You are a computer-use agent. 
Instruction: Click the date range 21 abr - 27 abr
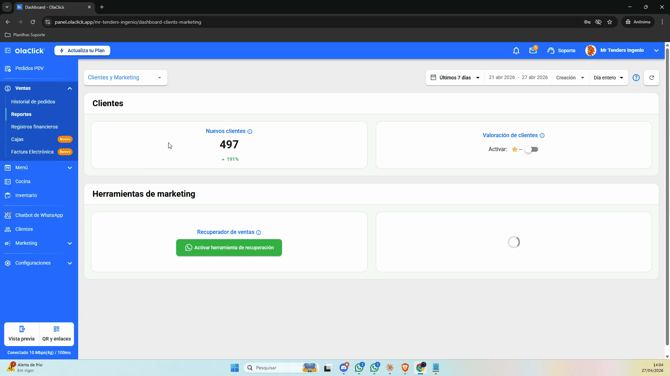click(518, 77)
